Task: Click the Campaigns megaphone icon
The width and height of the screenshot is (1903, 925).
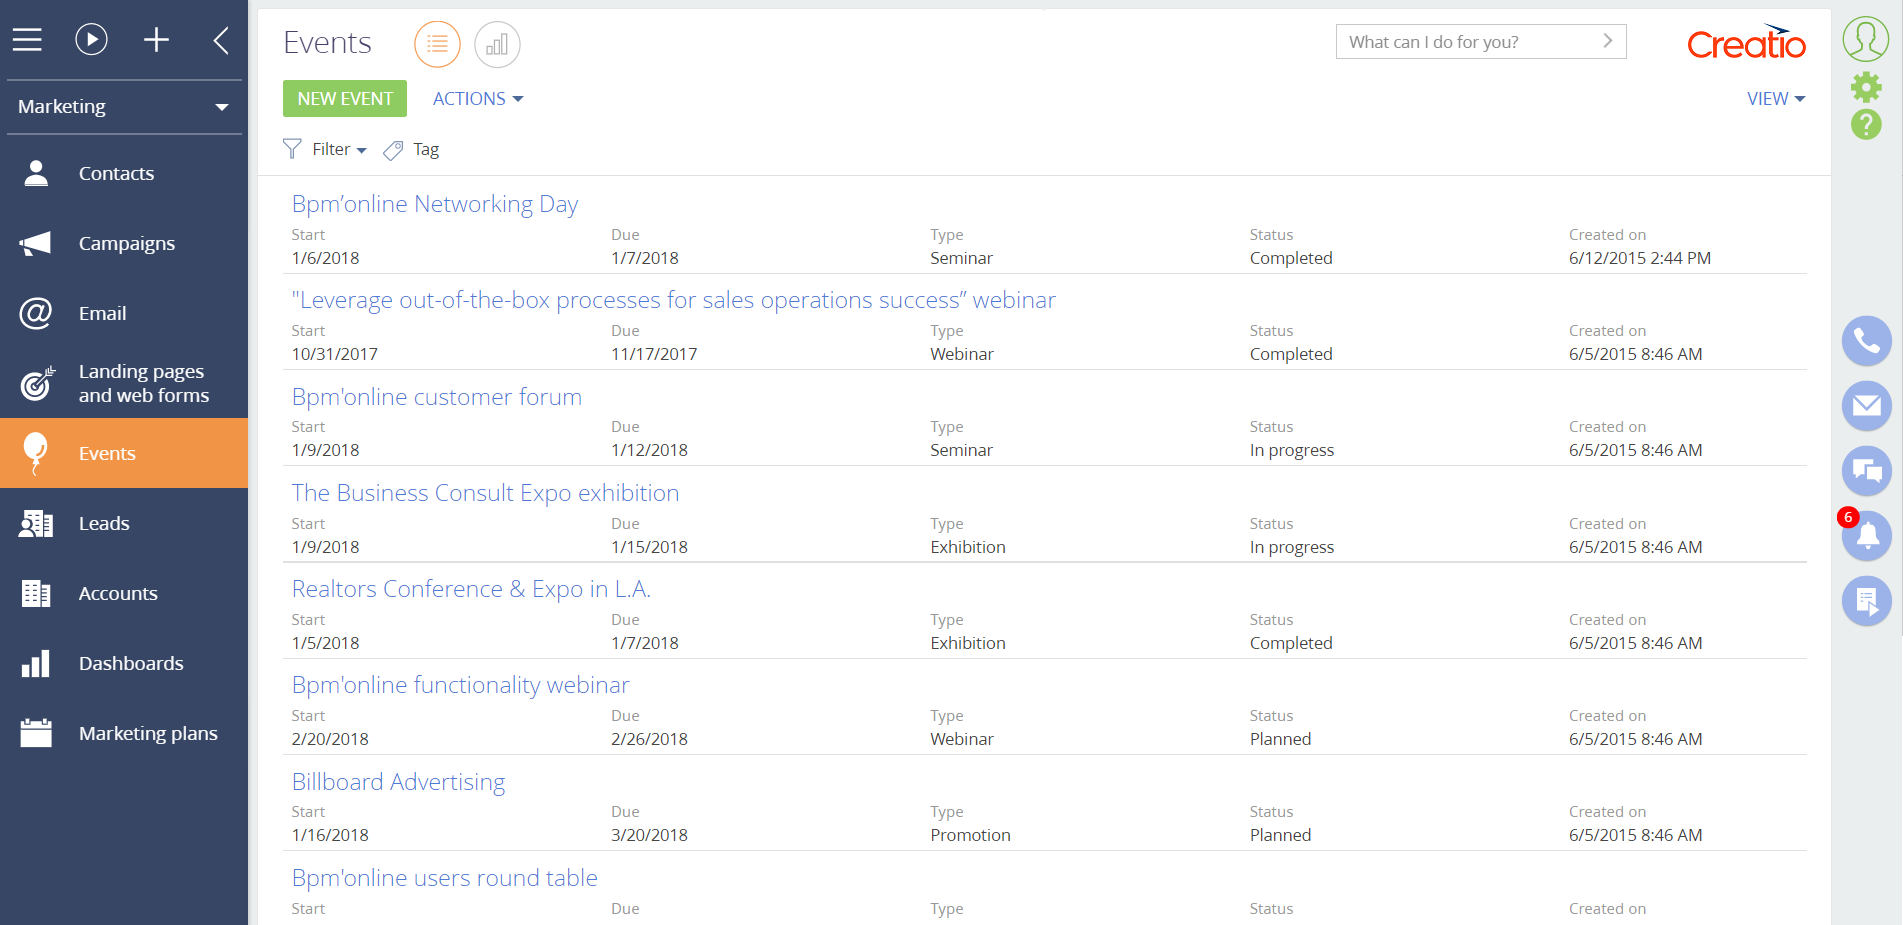Action: [35, 243]
